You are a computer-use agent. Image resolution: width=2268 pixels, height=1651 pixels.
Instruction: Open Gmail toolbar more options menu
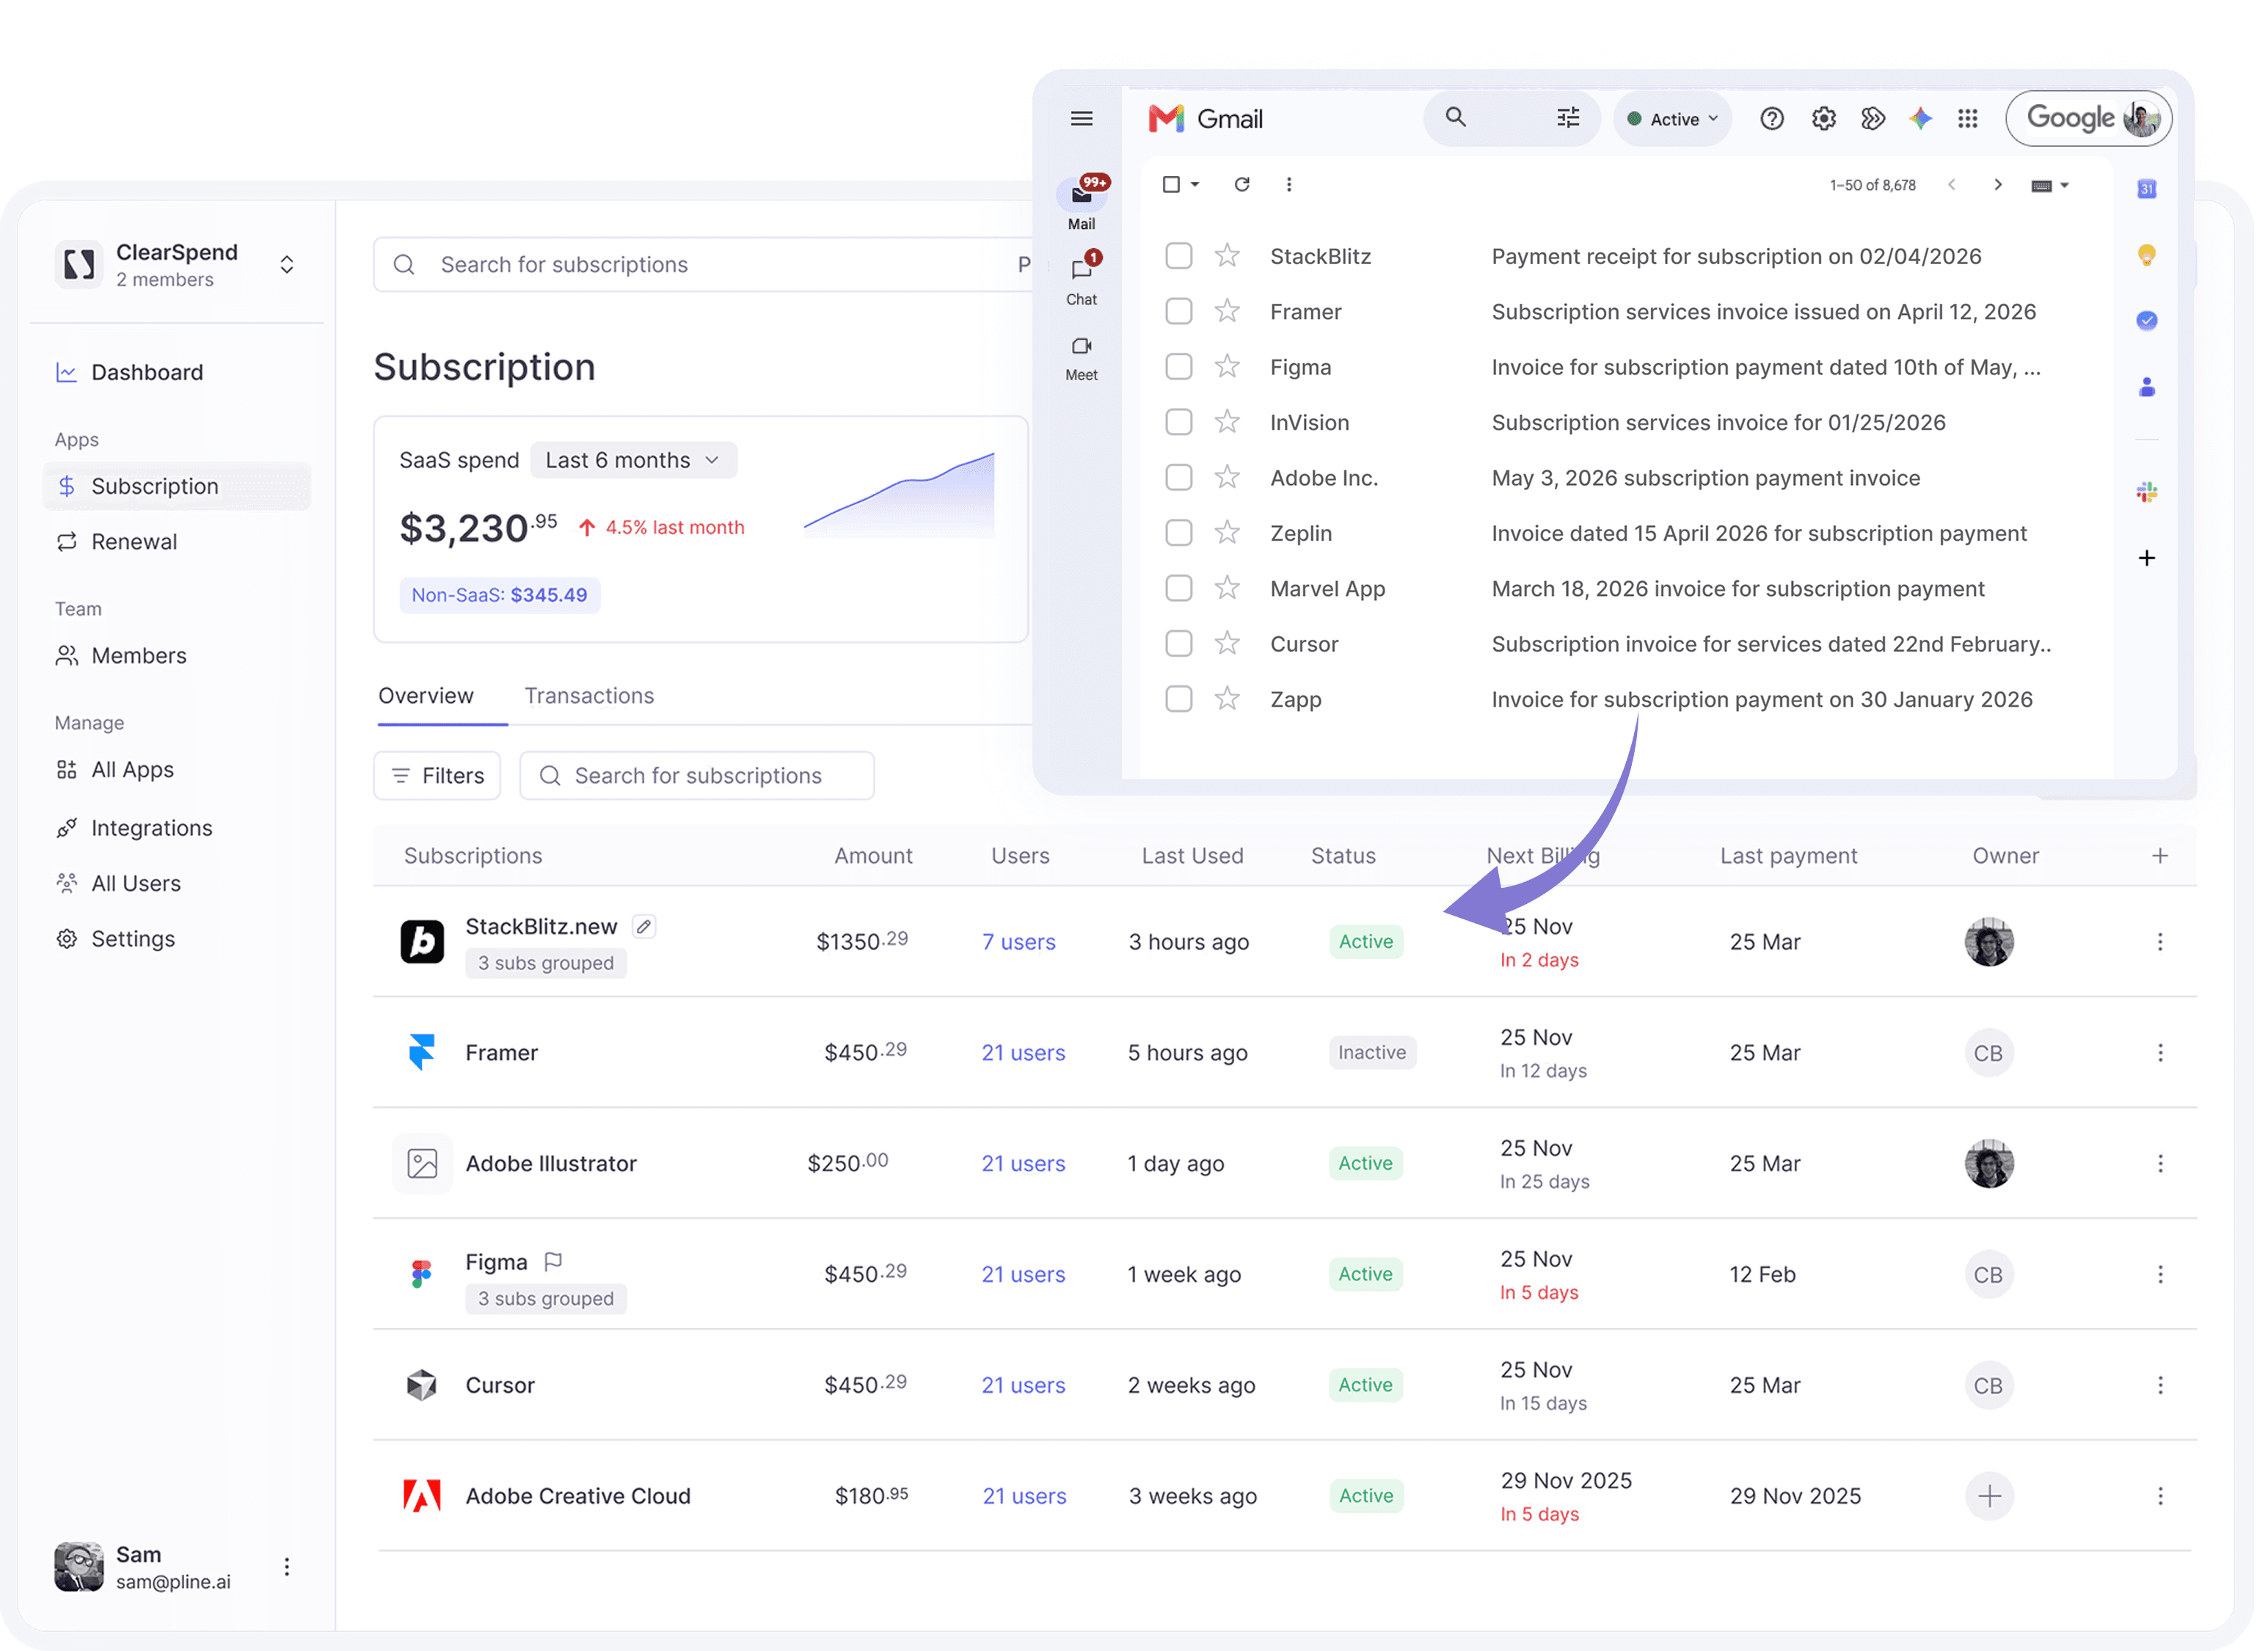(x=1288, y=184)
